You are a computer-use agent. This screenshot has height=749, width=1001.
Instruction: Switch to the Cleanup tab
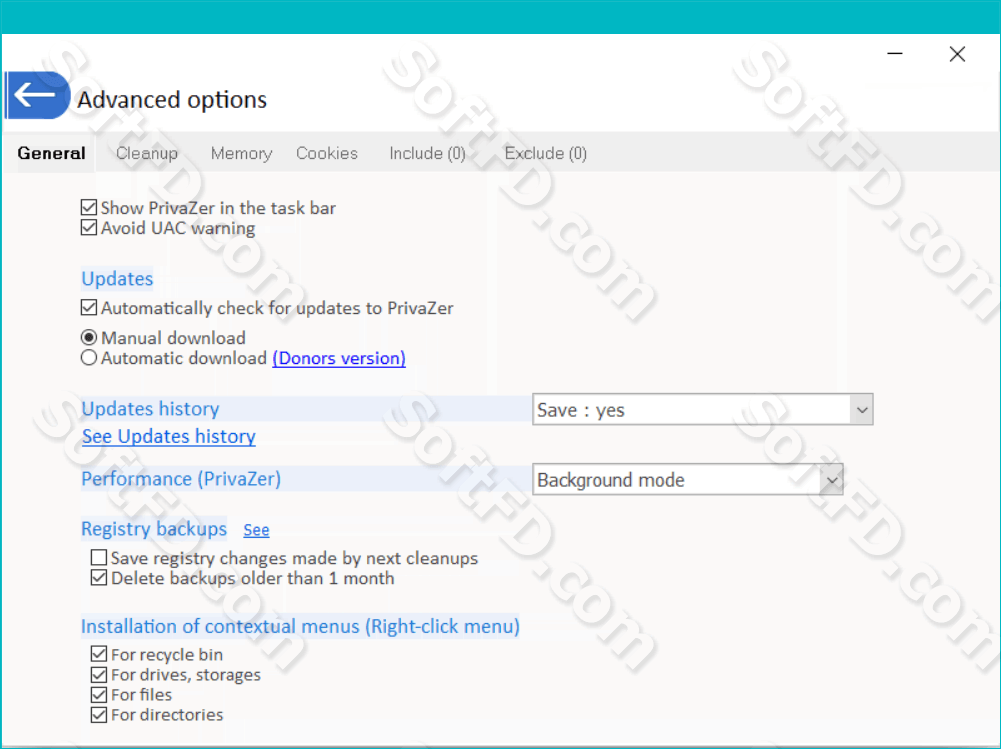[x=147, y=153]
